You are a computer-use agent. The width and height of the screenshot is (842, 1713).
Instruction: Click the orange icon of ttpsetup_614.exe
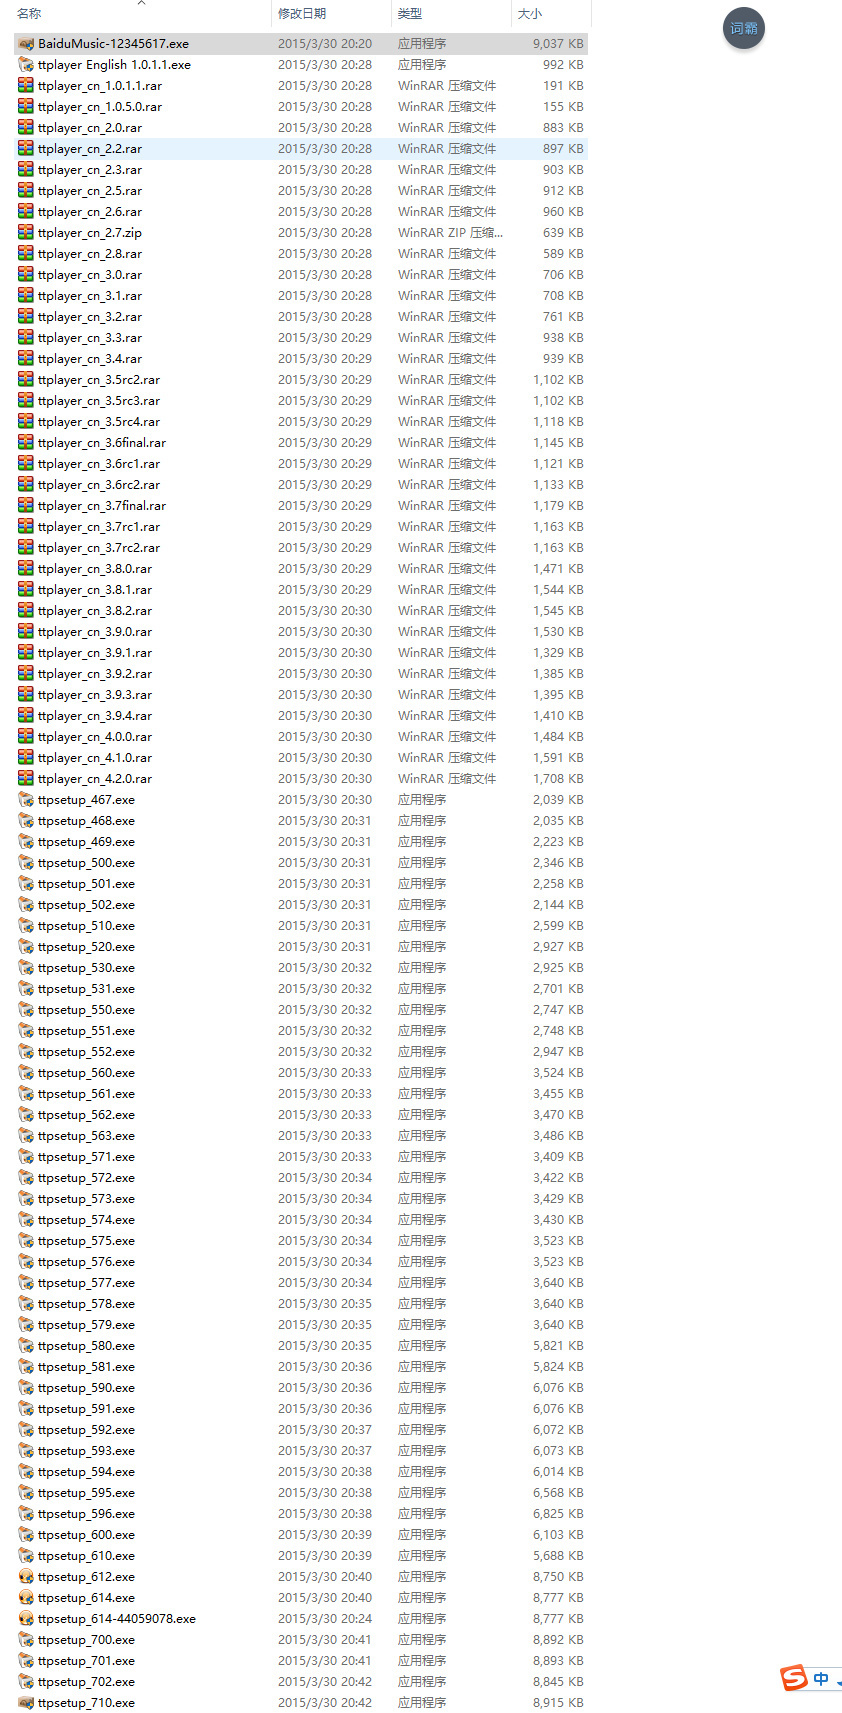[26, 1598]
